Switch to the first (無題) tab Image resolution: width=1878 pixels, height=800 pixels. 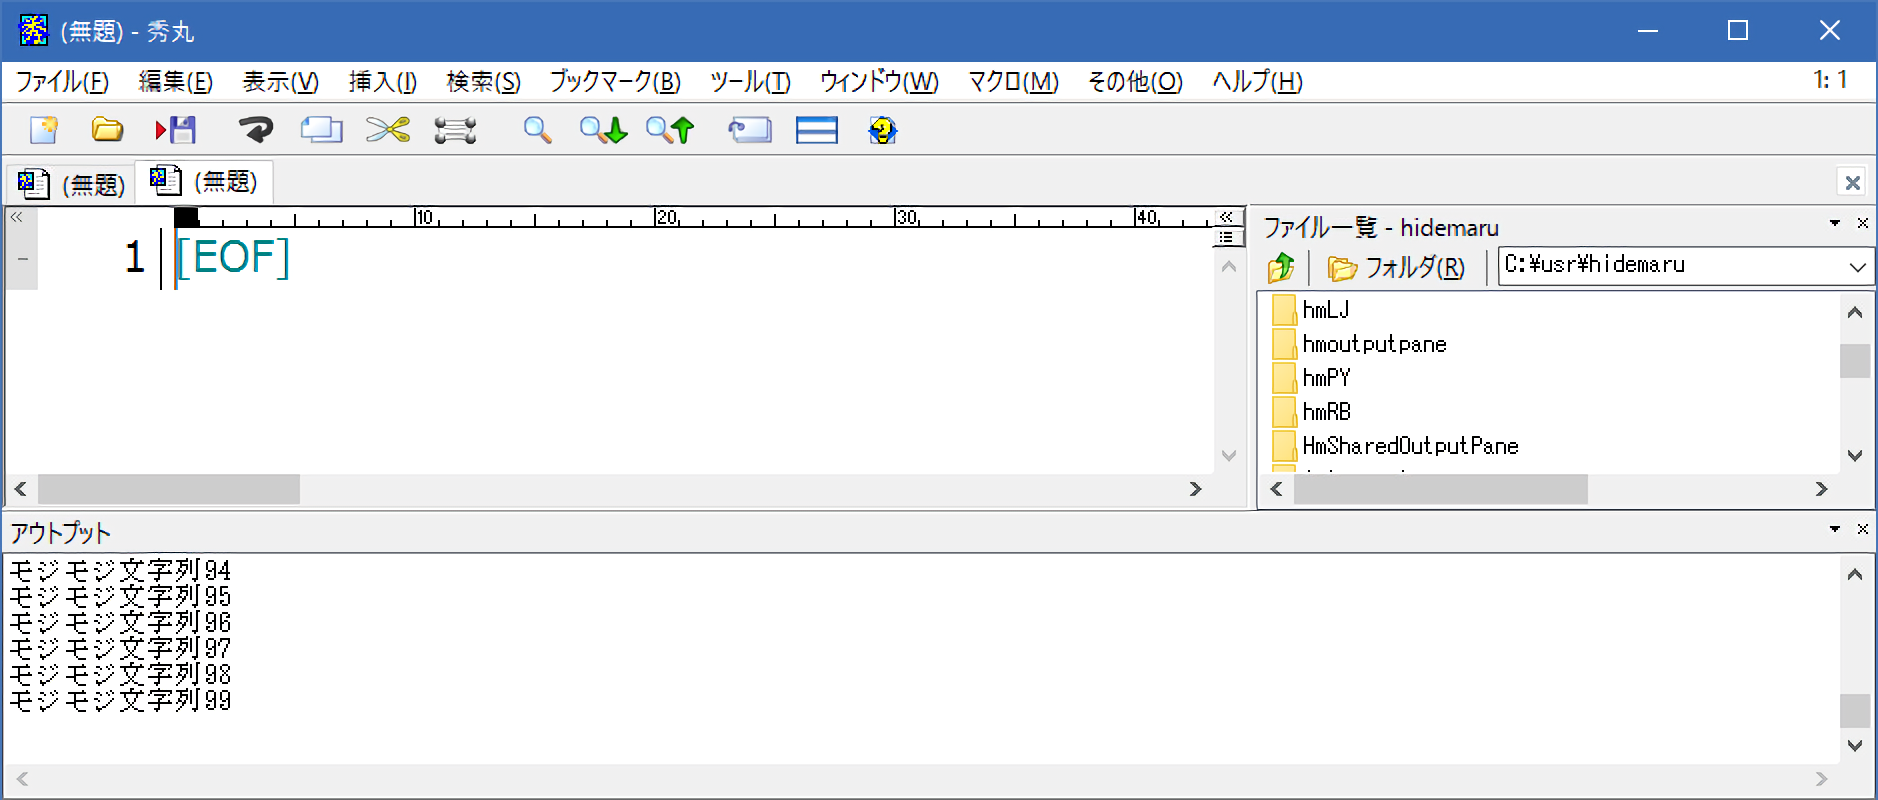(72, 184)
